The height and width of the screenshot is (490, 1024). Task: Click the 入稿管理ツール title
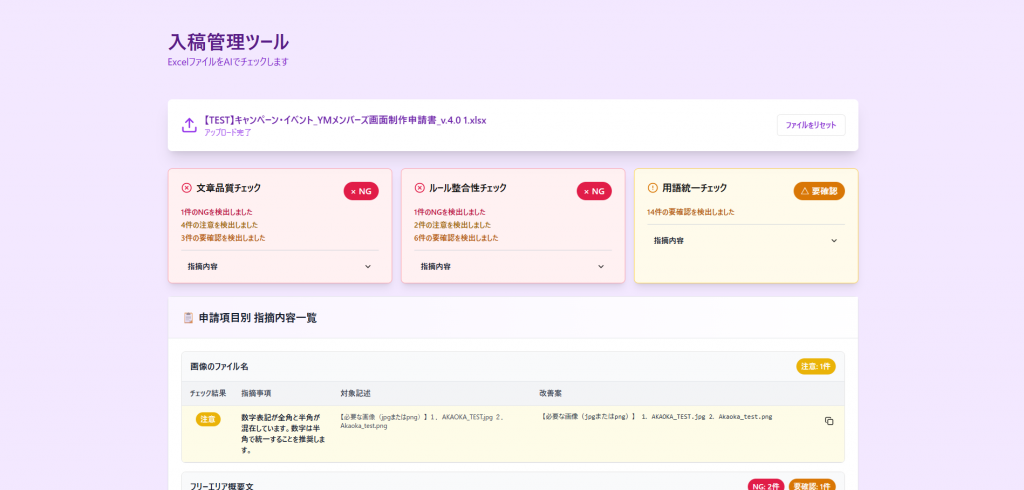click(229, 42)
